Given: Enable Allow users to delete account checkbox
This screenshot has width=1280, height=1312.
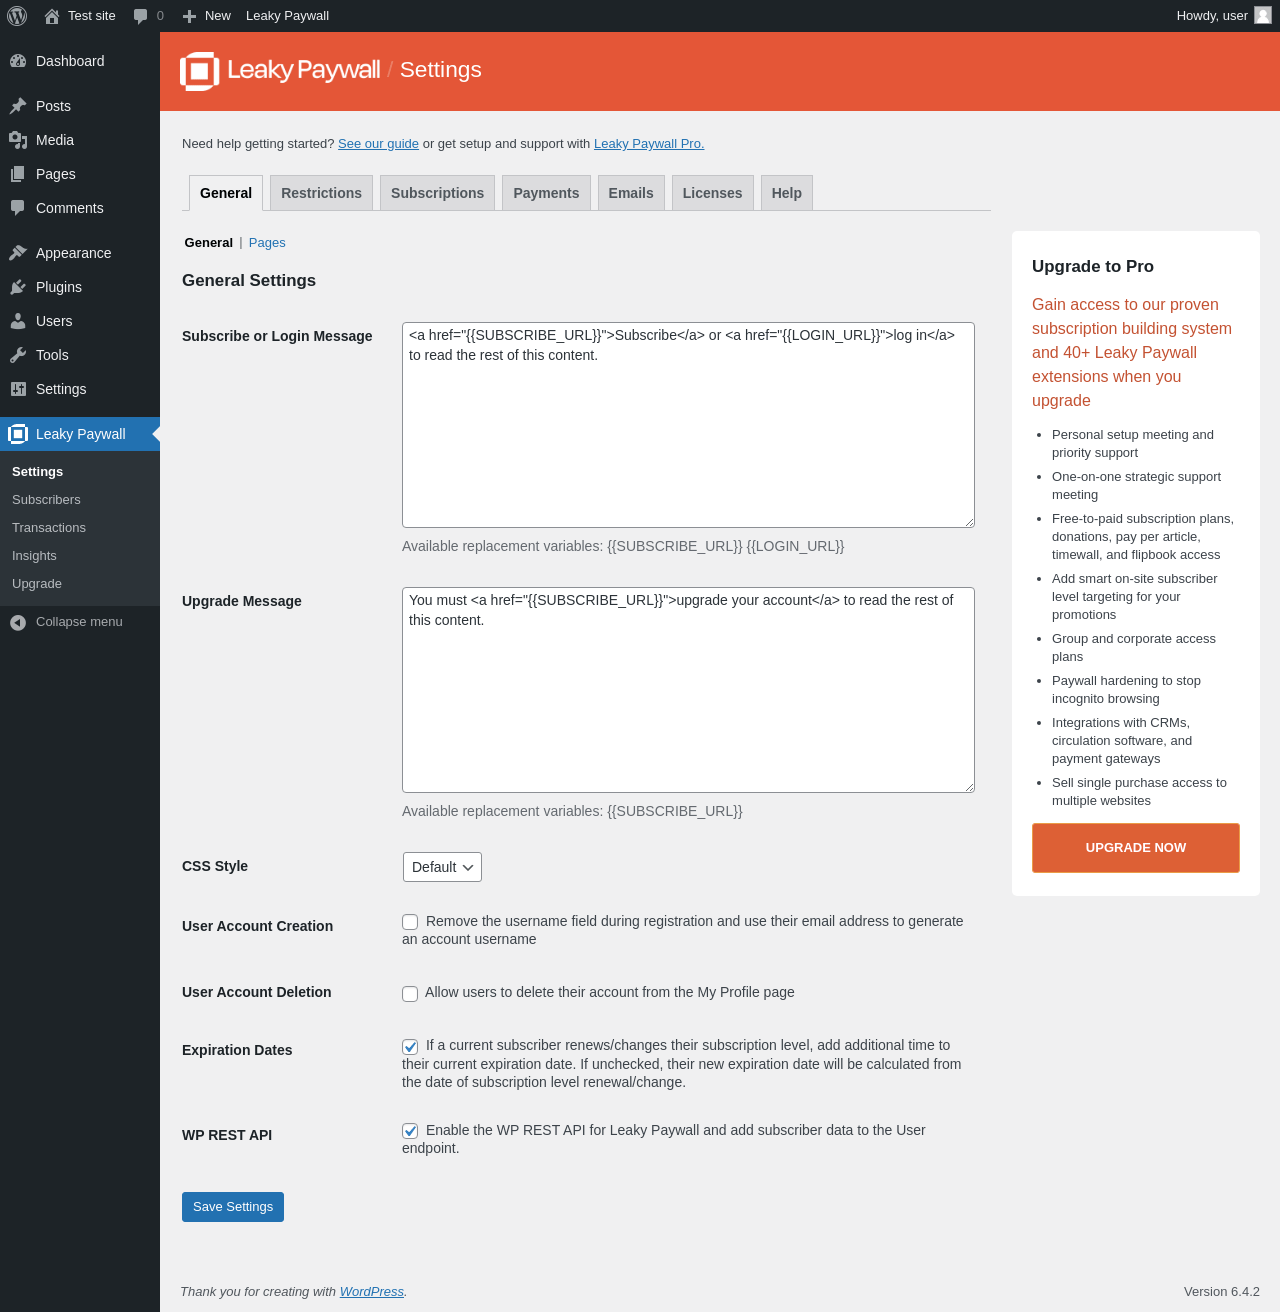Looking at the screenshot, I should click(x=410, y=994).
